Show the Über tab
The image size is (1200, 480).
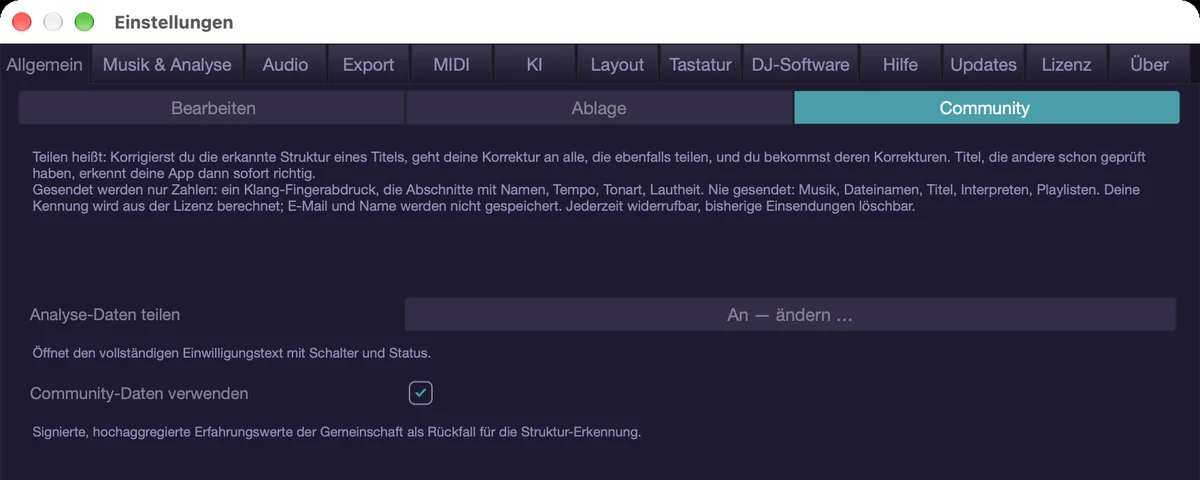pyautogui.click(x=1149, y=64)
